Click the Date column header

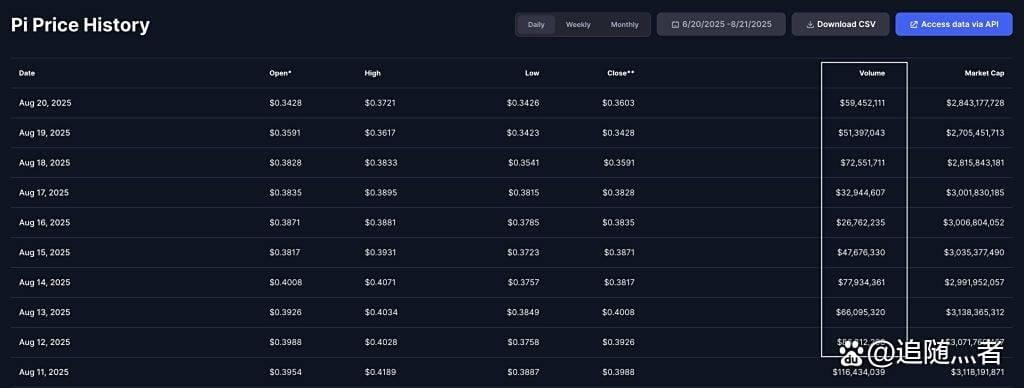27,73
